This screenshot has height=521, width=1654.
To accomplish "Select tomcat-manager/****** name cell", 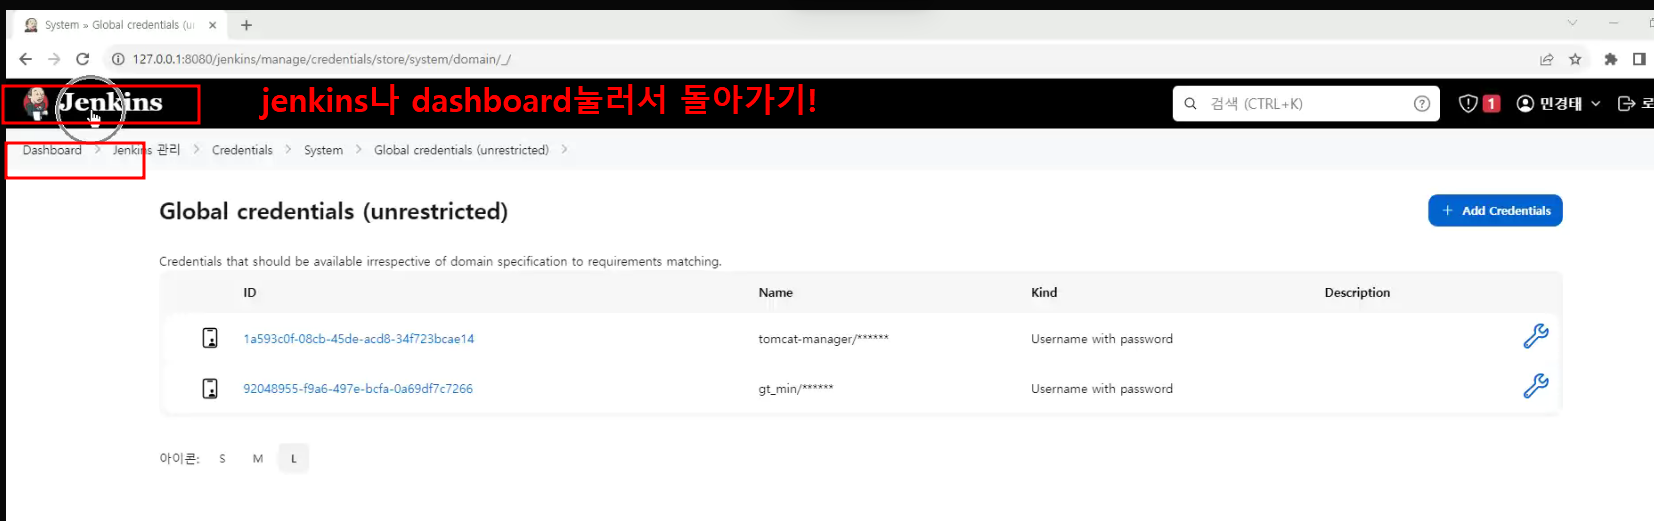I will click(x=823, y=339).
